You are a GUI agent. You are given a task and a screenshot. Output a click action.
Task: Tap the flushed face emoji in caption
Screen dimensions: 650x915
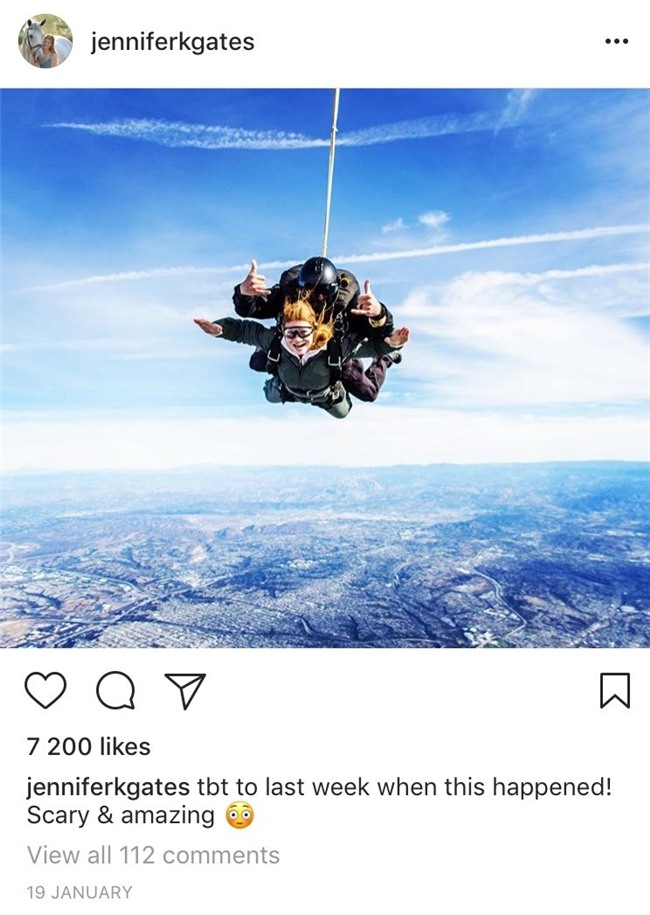[x=240, y=816]
